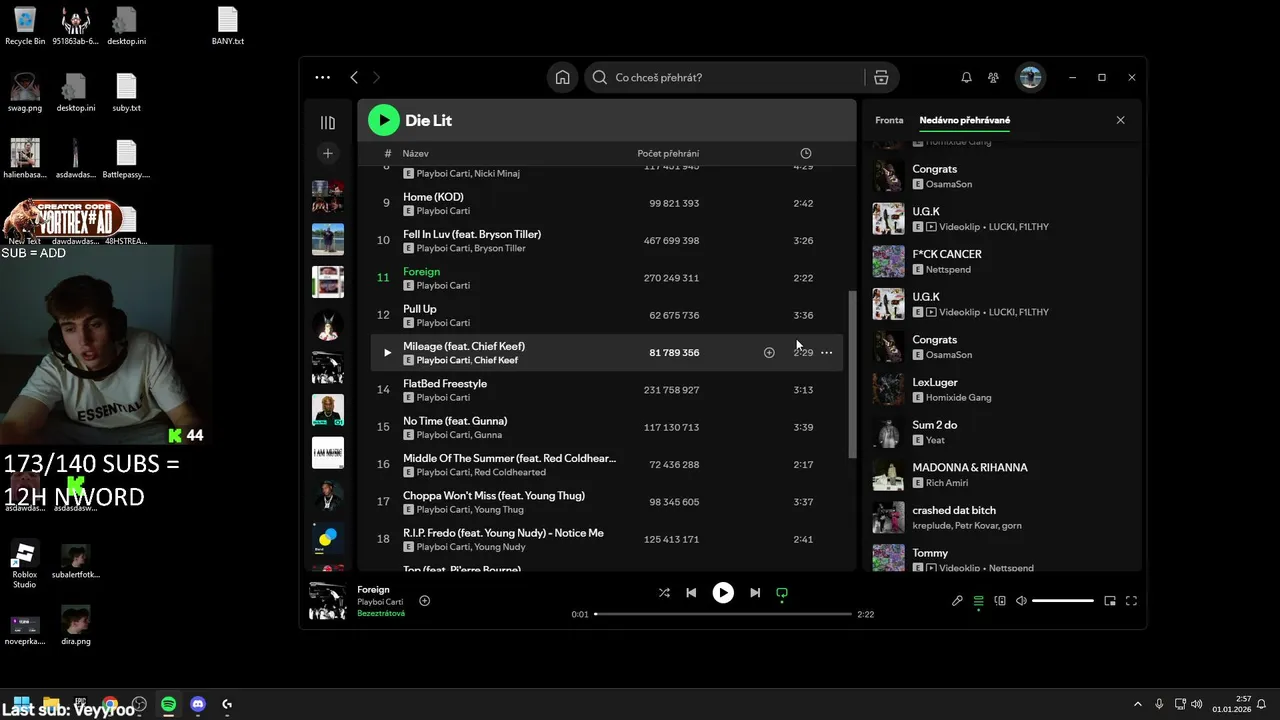Click the 'Co chceš přehrát?' search field
This screenshot has height=720, width=1280.
pyautogui.click(x=727, y=77)
